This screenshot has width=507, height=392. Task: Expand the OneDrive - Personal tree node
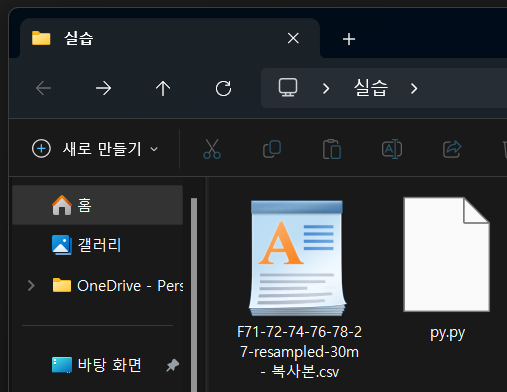pos(31,286)
